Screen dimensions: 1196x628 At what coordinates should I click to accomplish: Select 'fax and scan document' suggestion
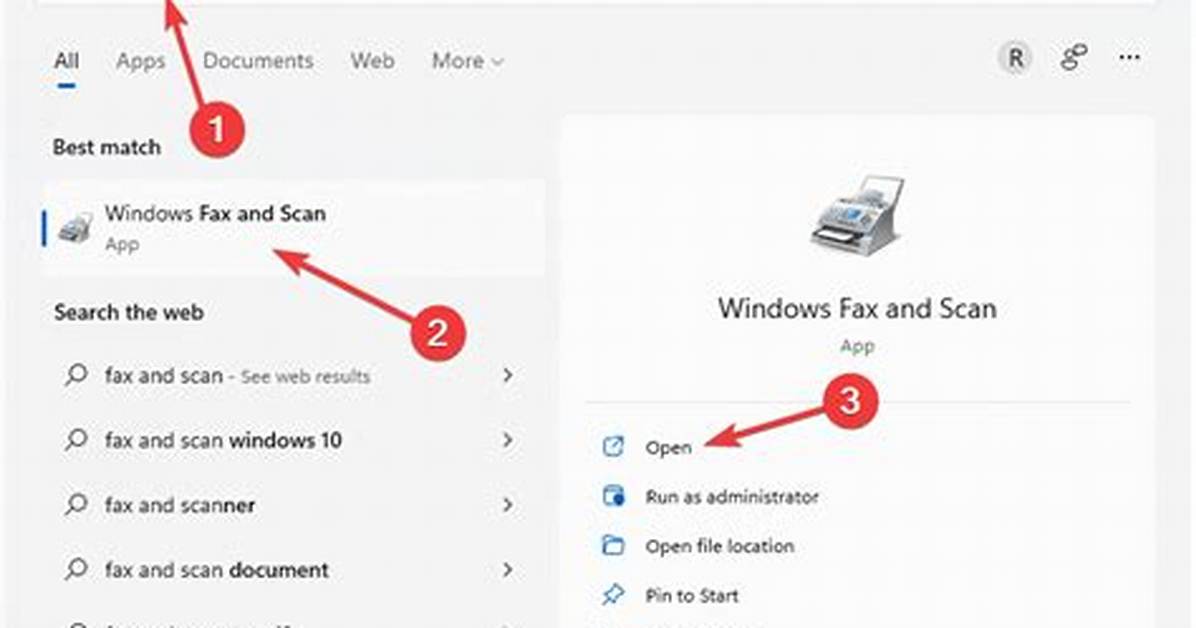pos(217,570)
